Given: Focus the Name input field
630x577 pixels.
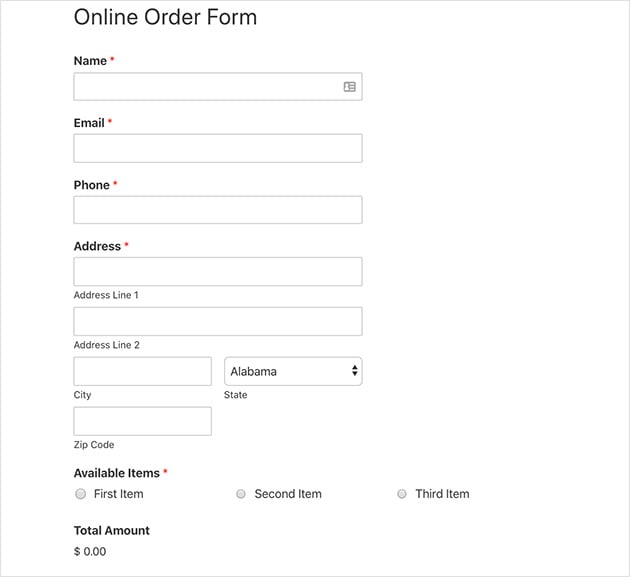Looking at the screenshot, I should pyautogui.click(x=218, y=86).
